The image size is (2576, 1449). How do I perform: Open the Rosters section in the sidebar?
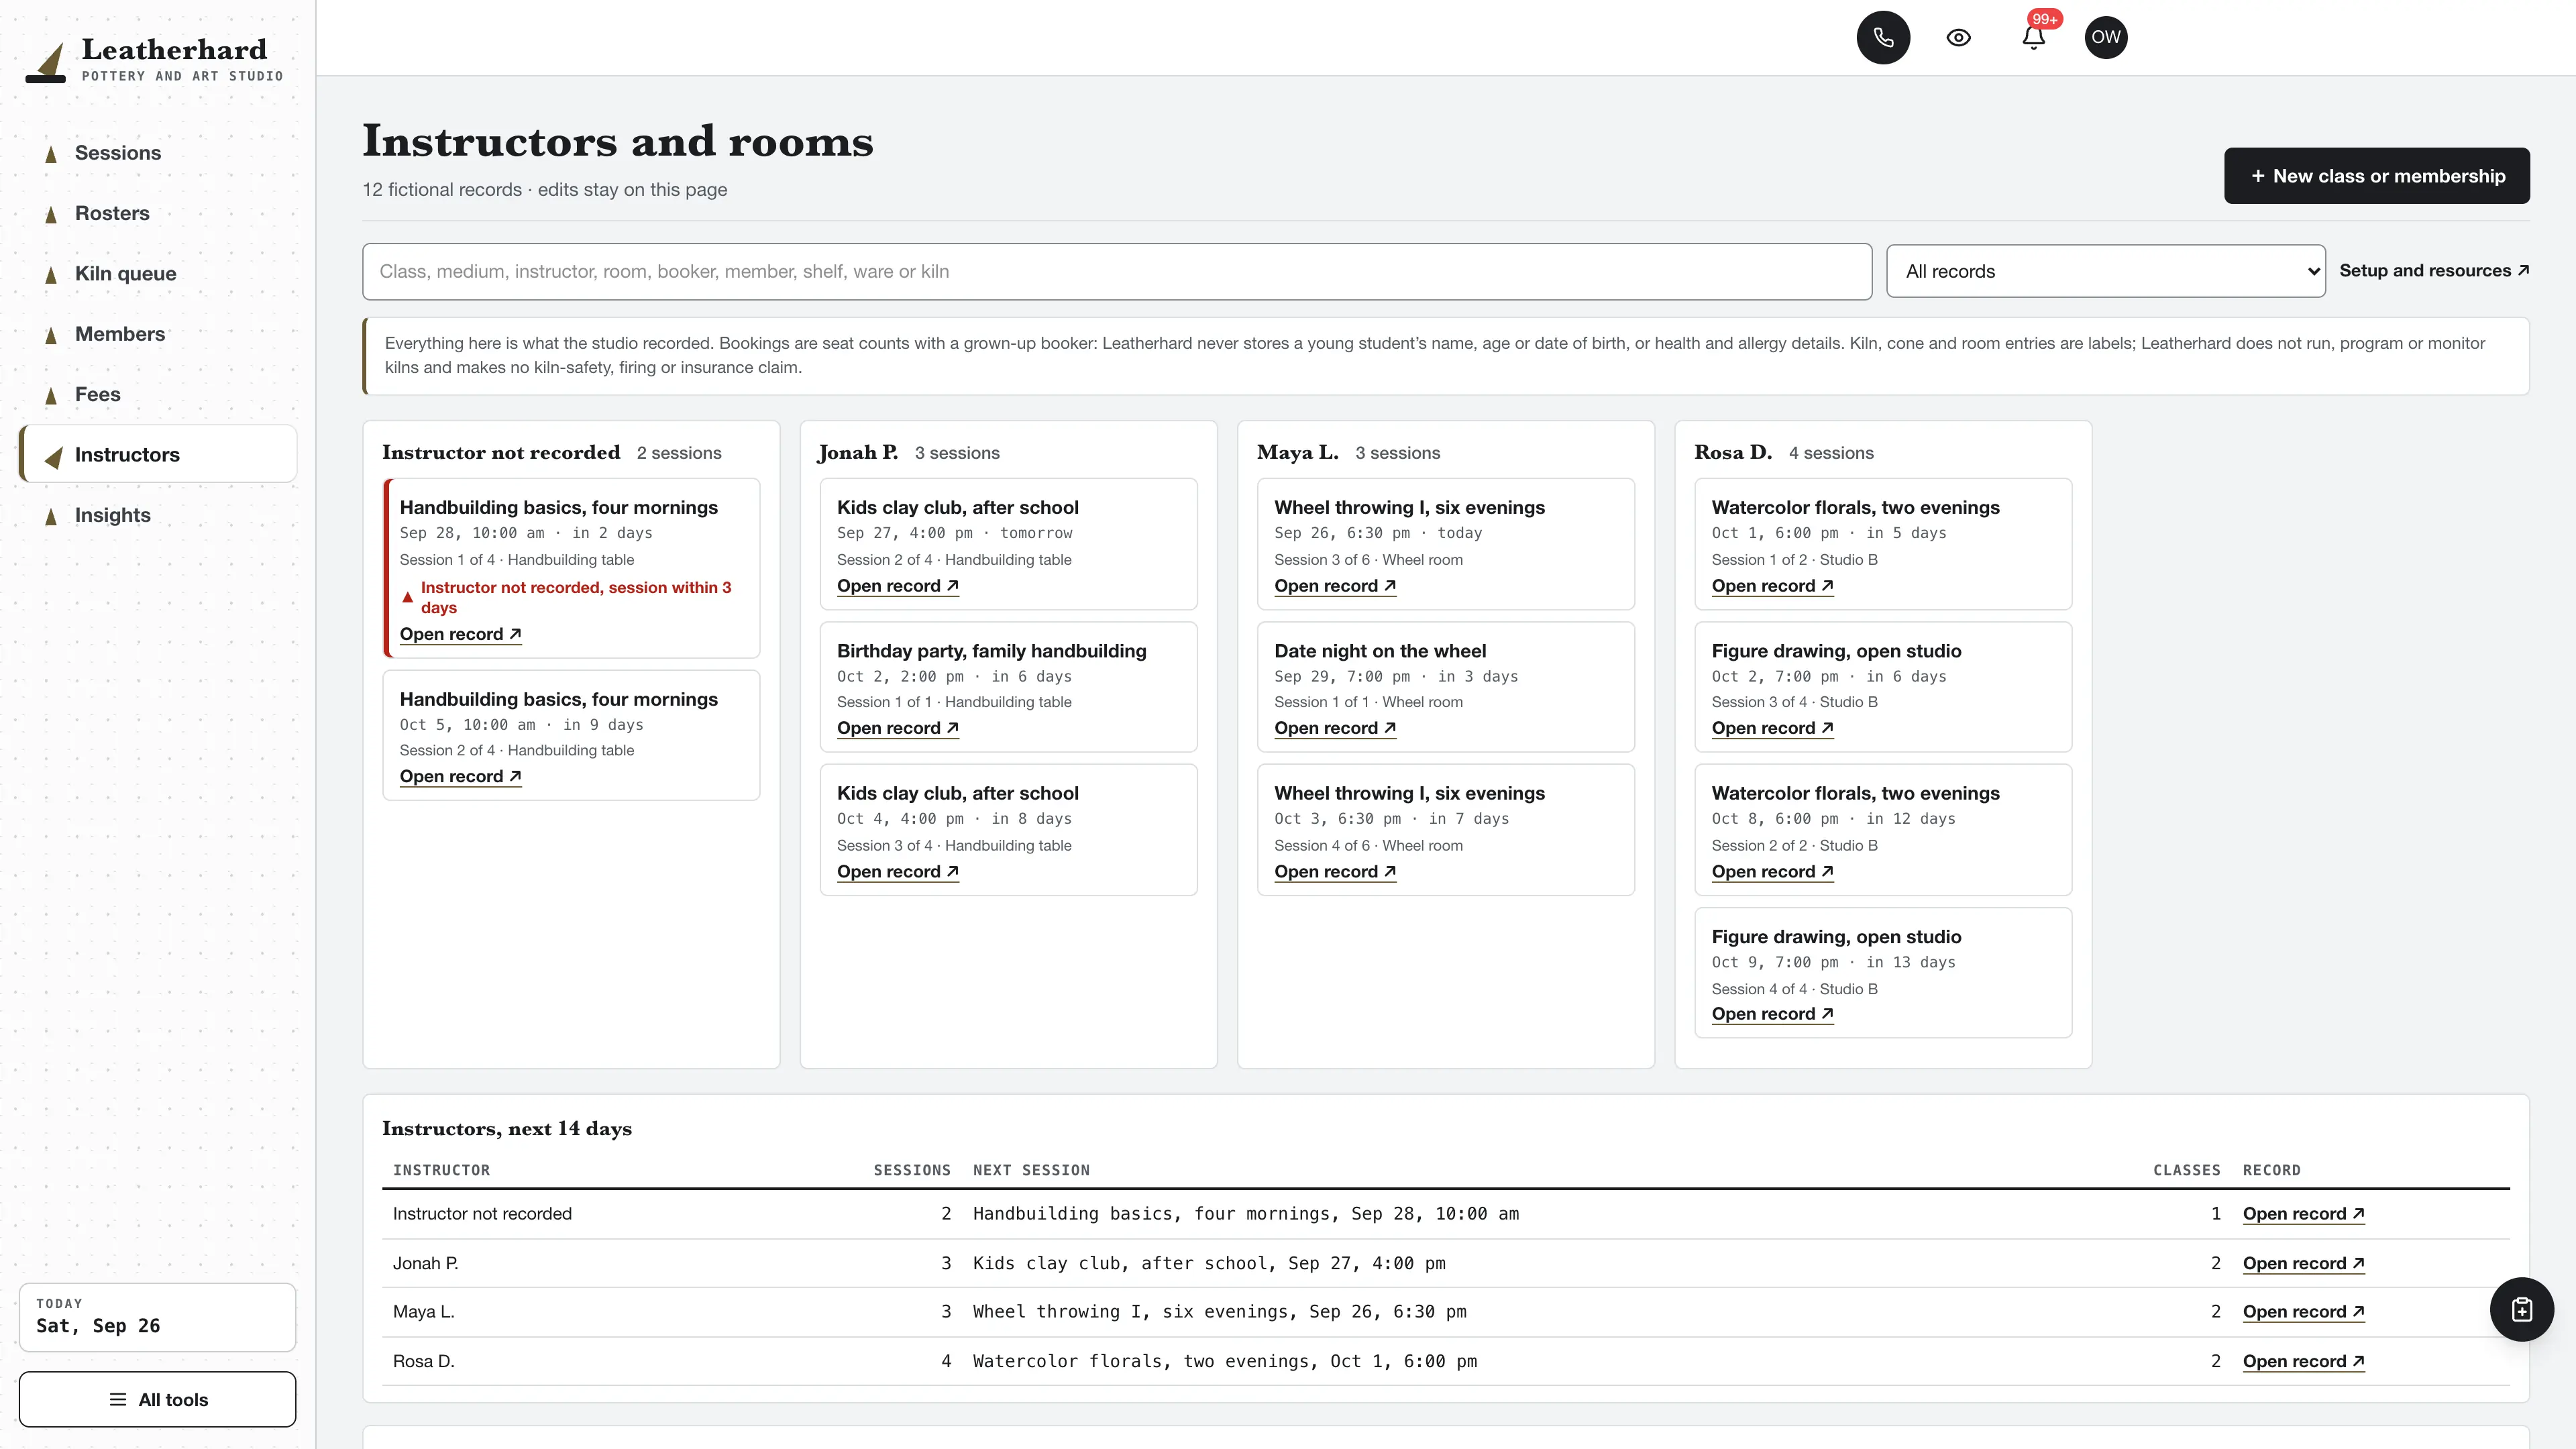point(158,213)
